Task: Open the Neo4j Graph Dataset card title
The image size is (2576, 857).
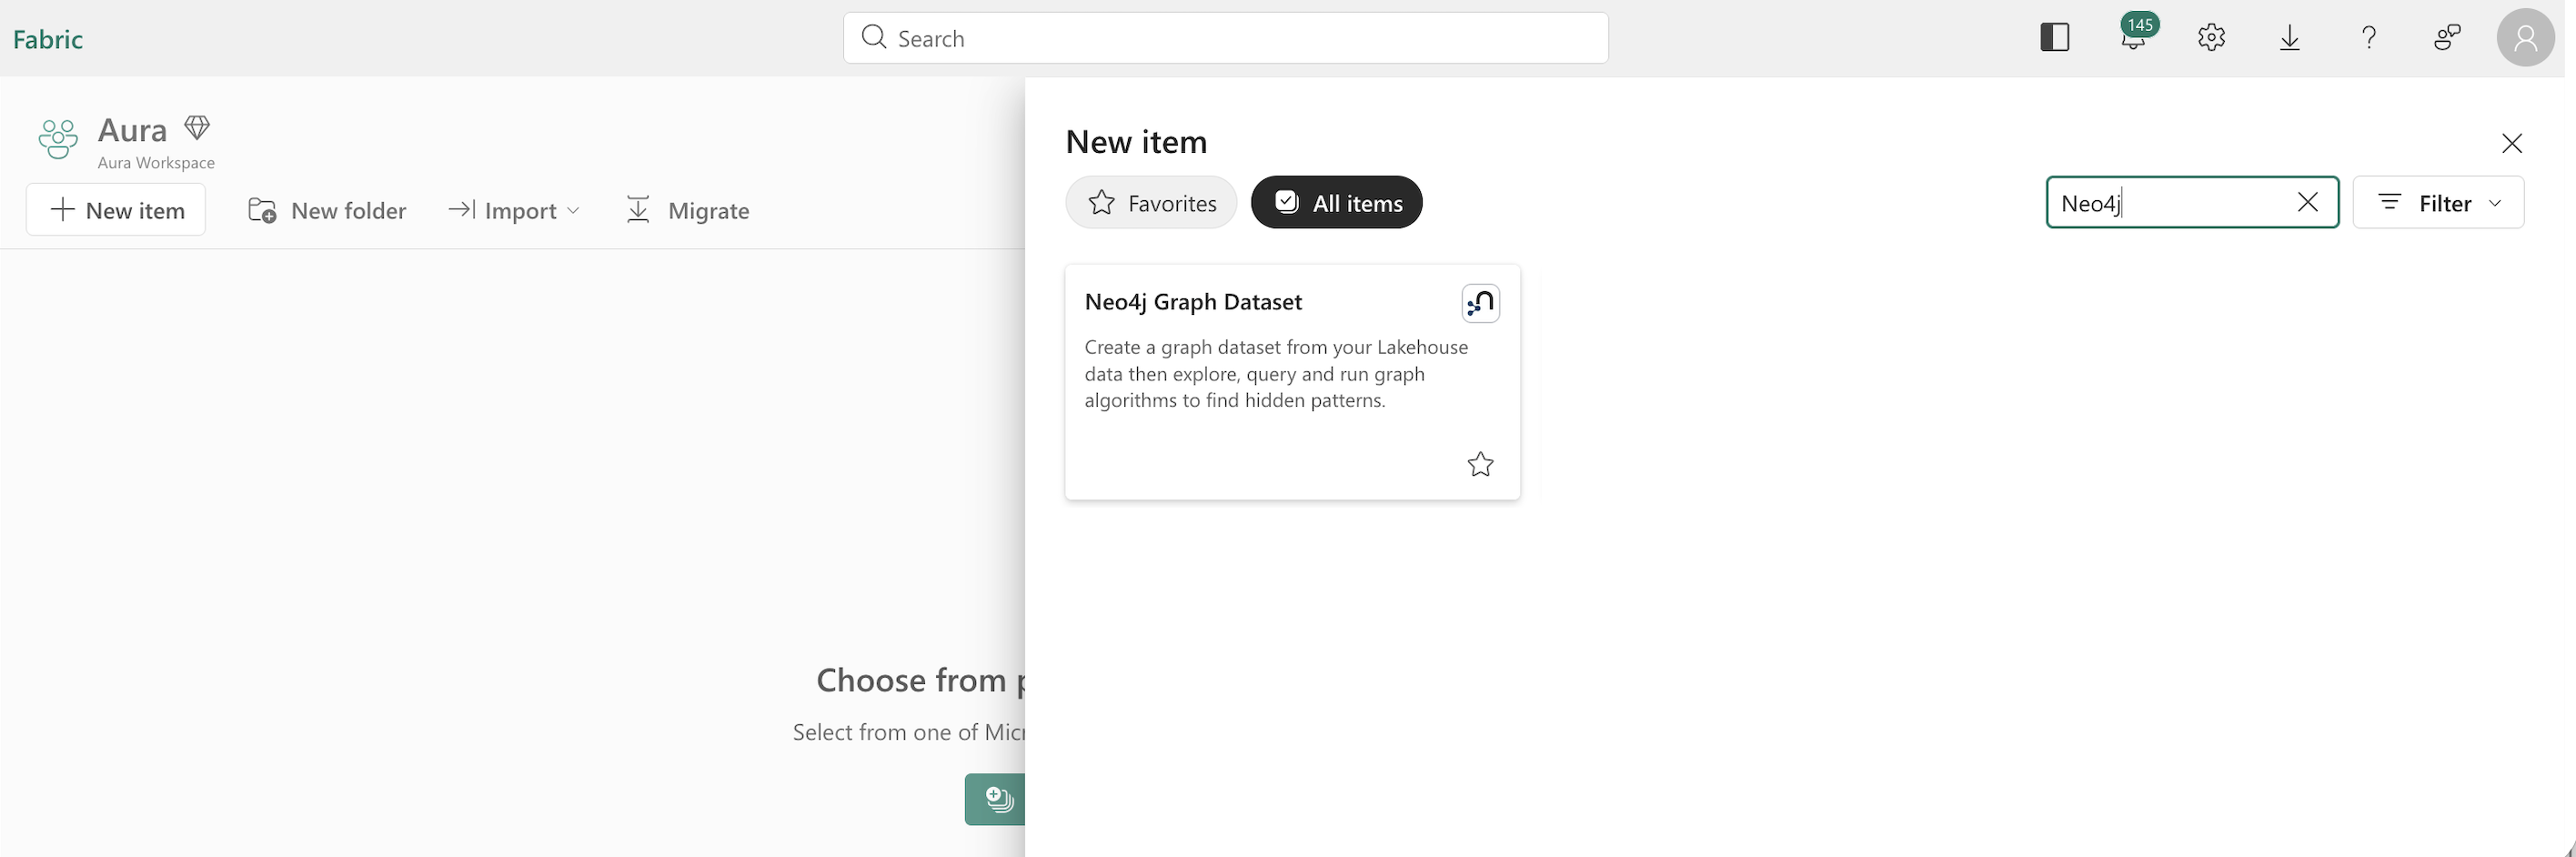Action: click(1193, 302)
